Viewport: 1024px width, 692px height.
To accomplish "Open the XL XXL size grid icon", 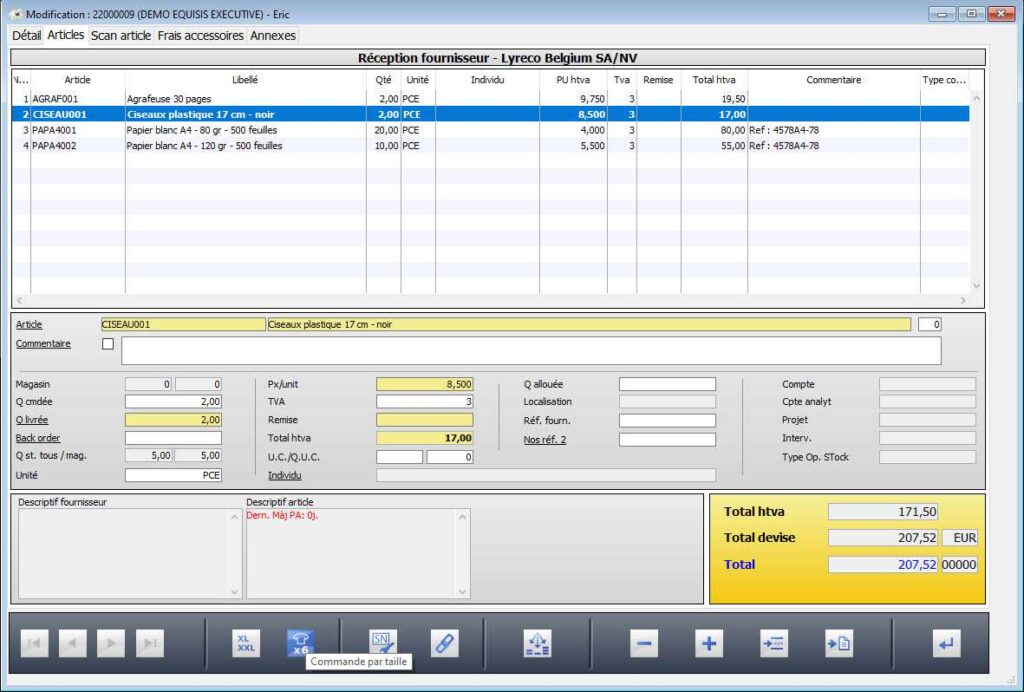I will [246, 644].
